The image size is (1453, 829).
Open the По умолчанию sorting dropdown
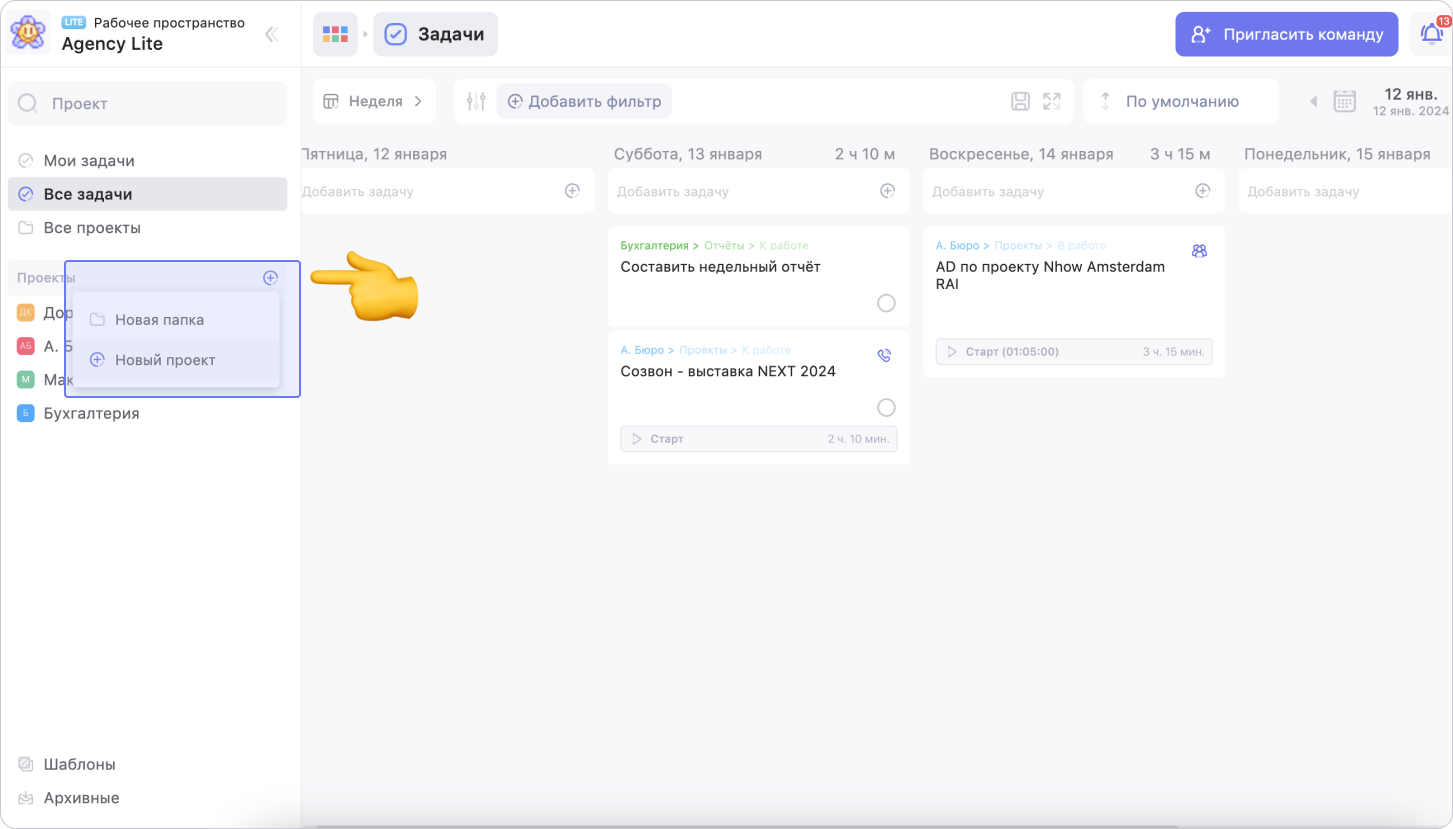coord(1181,101)
